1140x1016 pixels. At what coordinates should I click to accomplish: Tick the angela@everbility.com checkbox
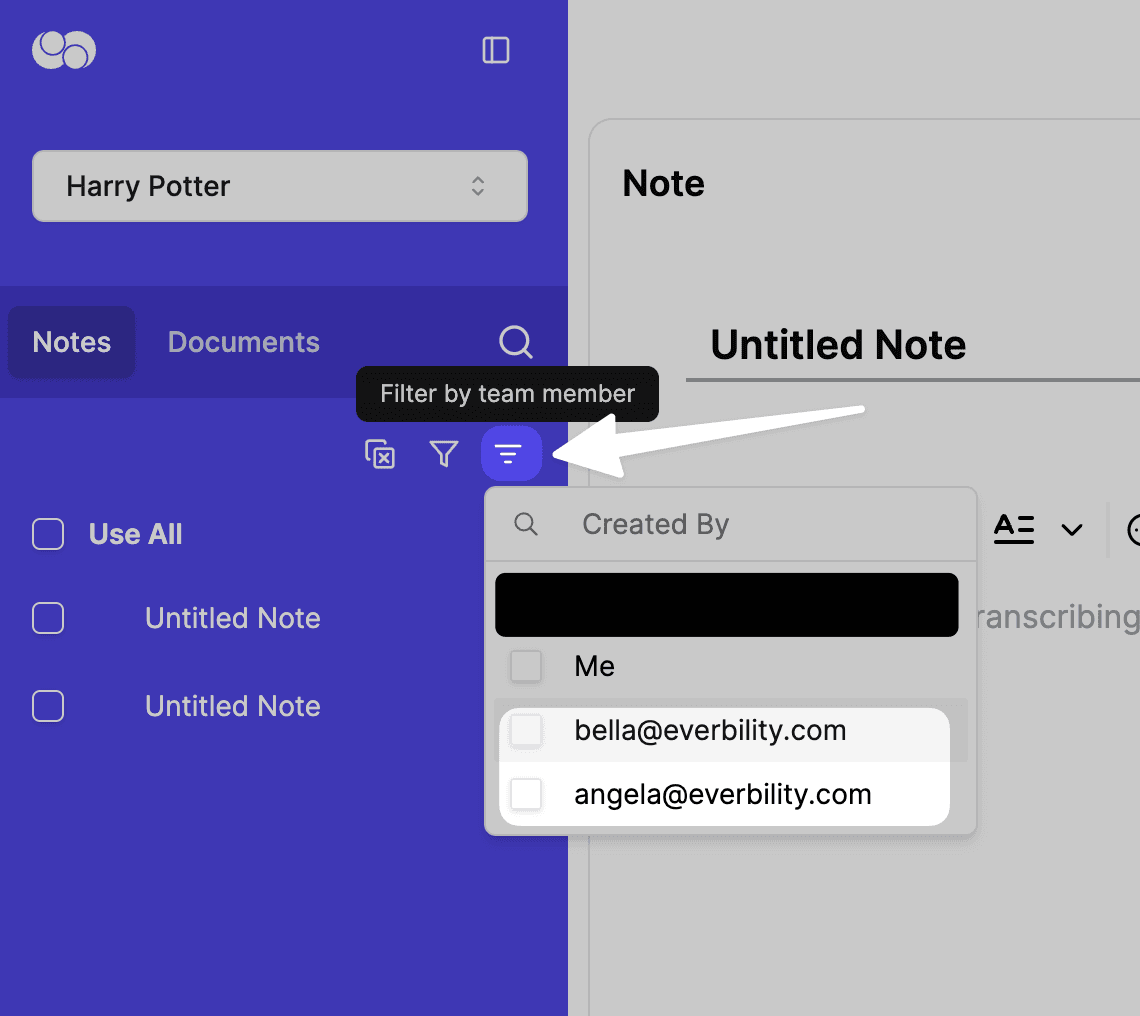(526, 794)
